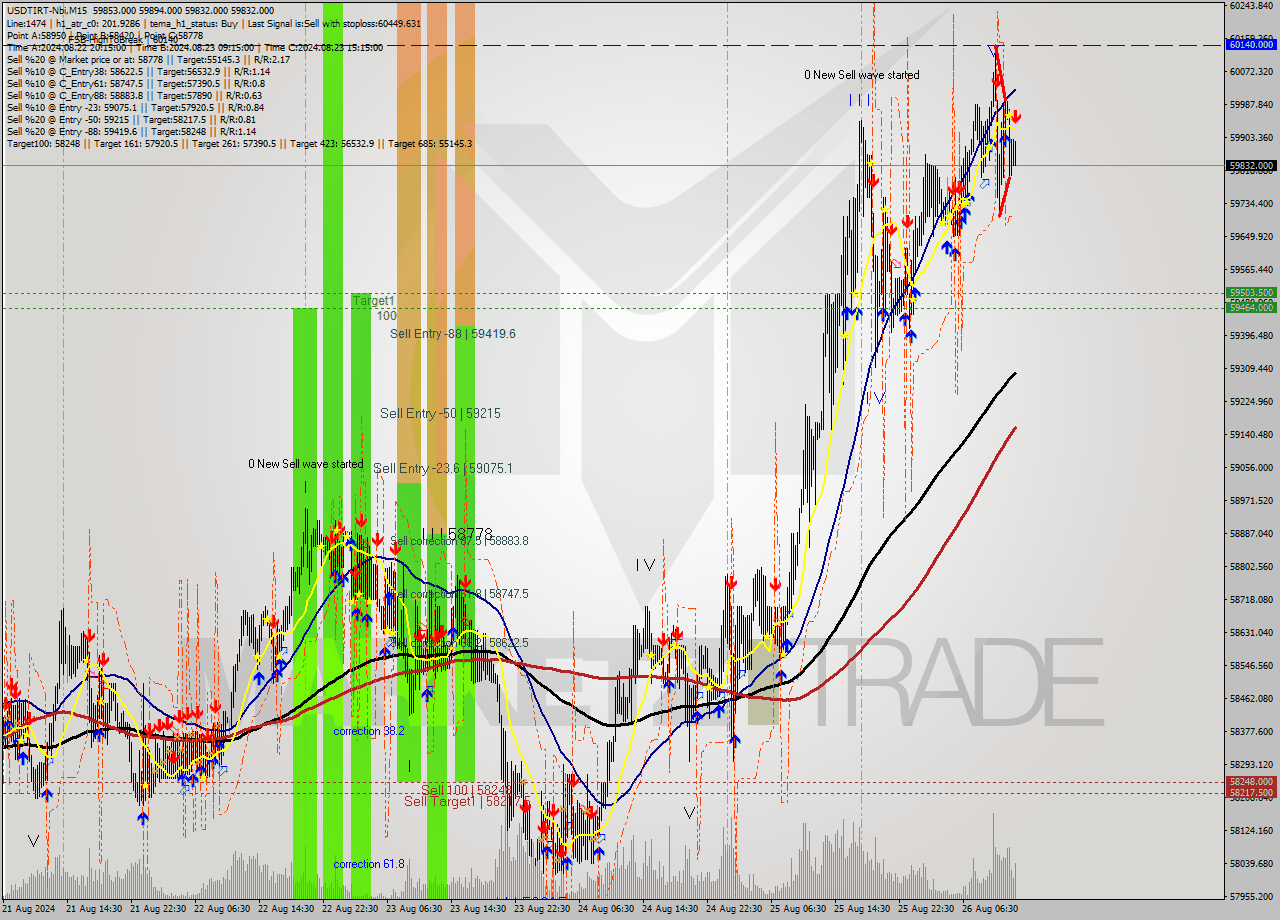Click the '24 Aug 22:30' time axis label
This screenshot has width=1280, height=920.
[x=734, y=909]
